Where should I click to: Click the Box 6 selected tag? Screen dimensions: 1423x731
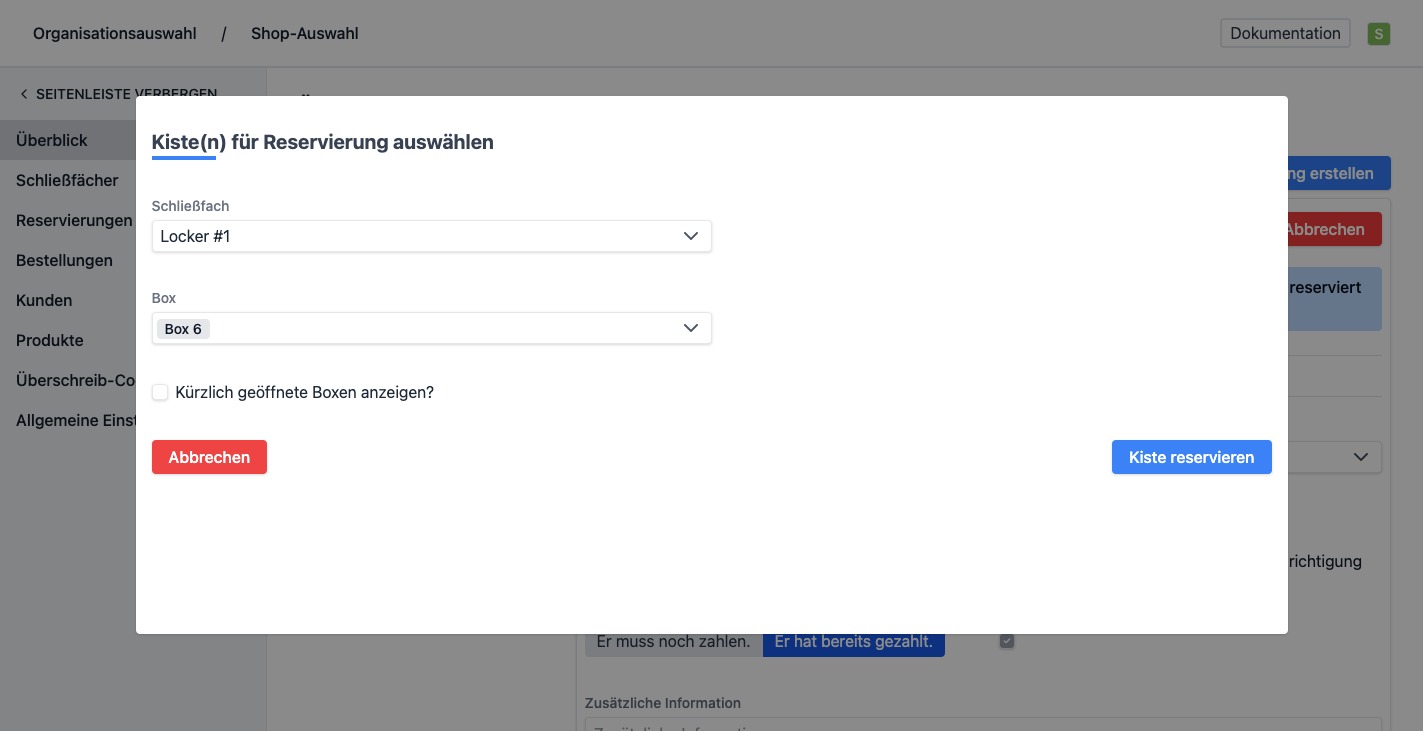[x=183, y=329]
